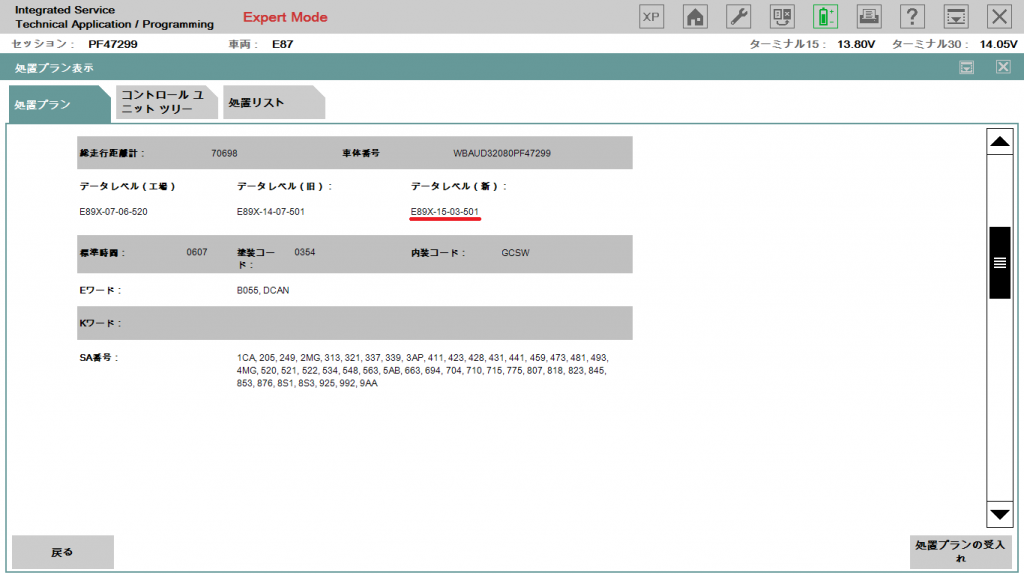Click the printer icon
This screenshot has height=575, width=1024.
(868, 16)
